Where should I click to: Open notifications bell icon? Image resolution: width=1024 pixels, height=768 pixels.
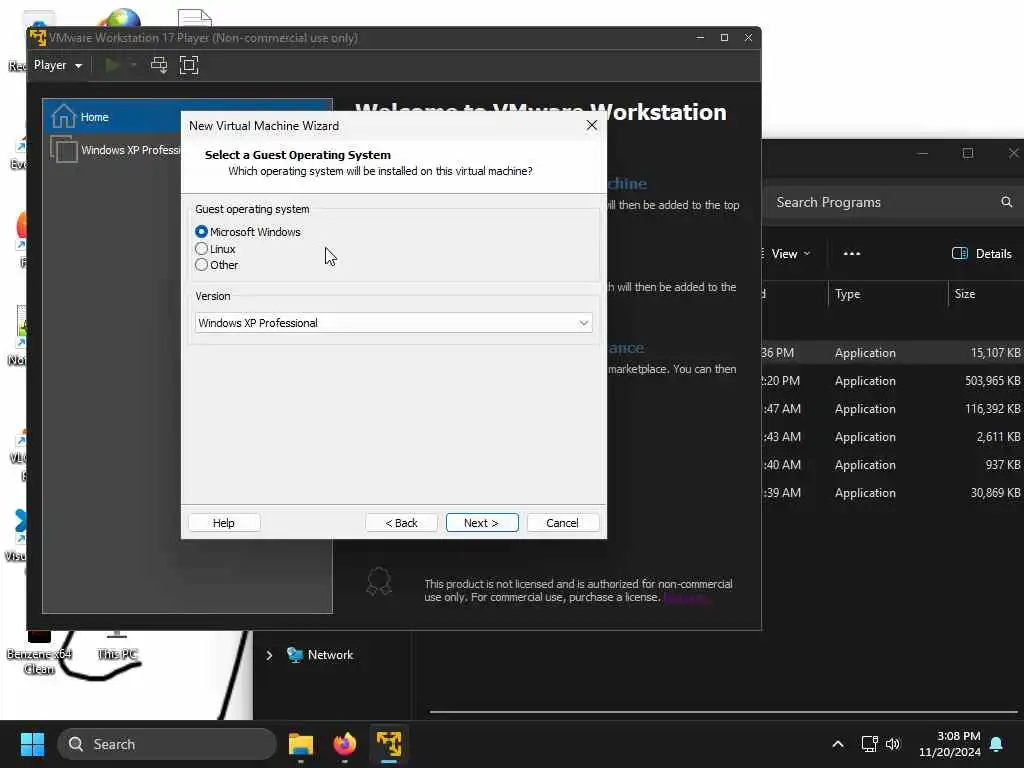[x=997, y=744]
